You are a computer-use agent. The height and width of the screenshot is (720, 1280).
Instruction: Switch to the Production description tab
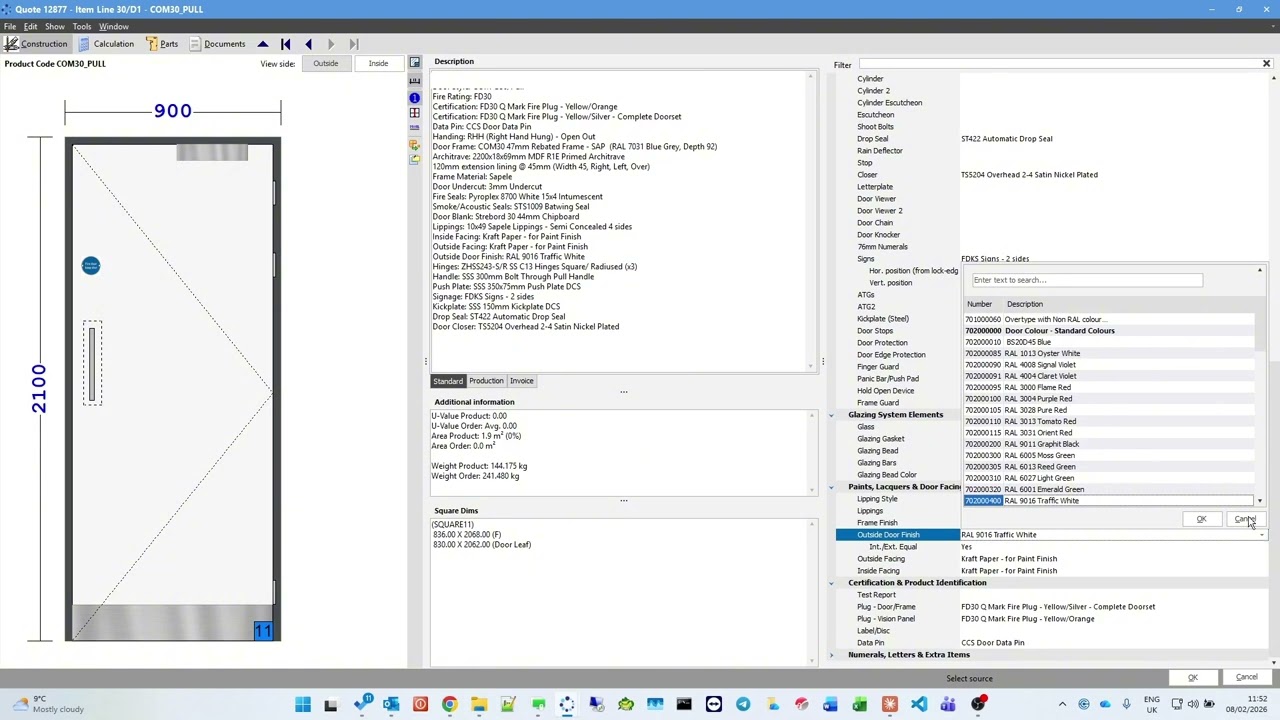pos(486,381)
